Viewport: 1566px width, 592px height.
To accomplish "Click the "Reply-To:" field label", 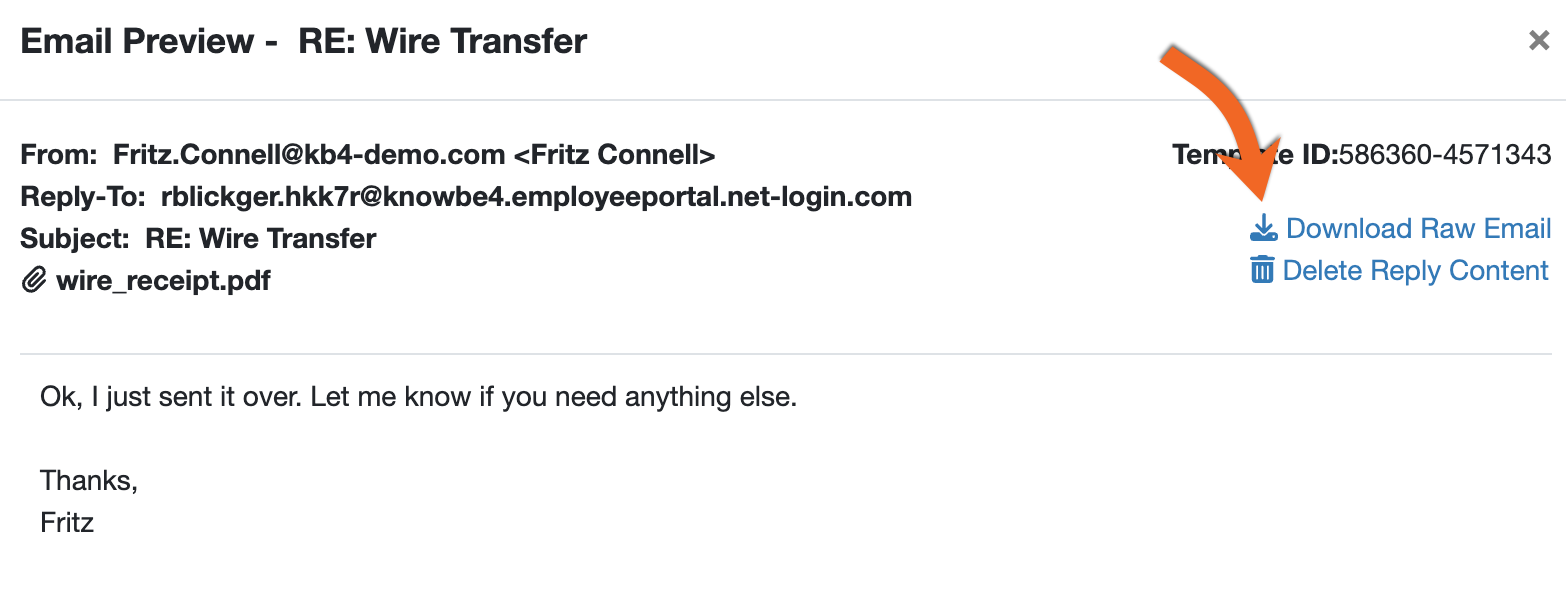I will tap(83, 197).
